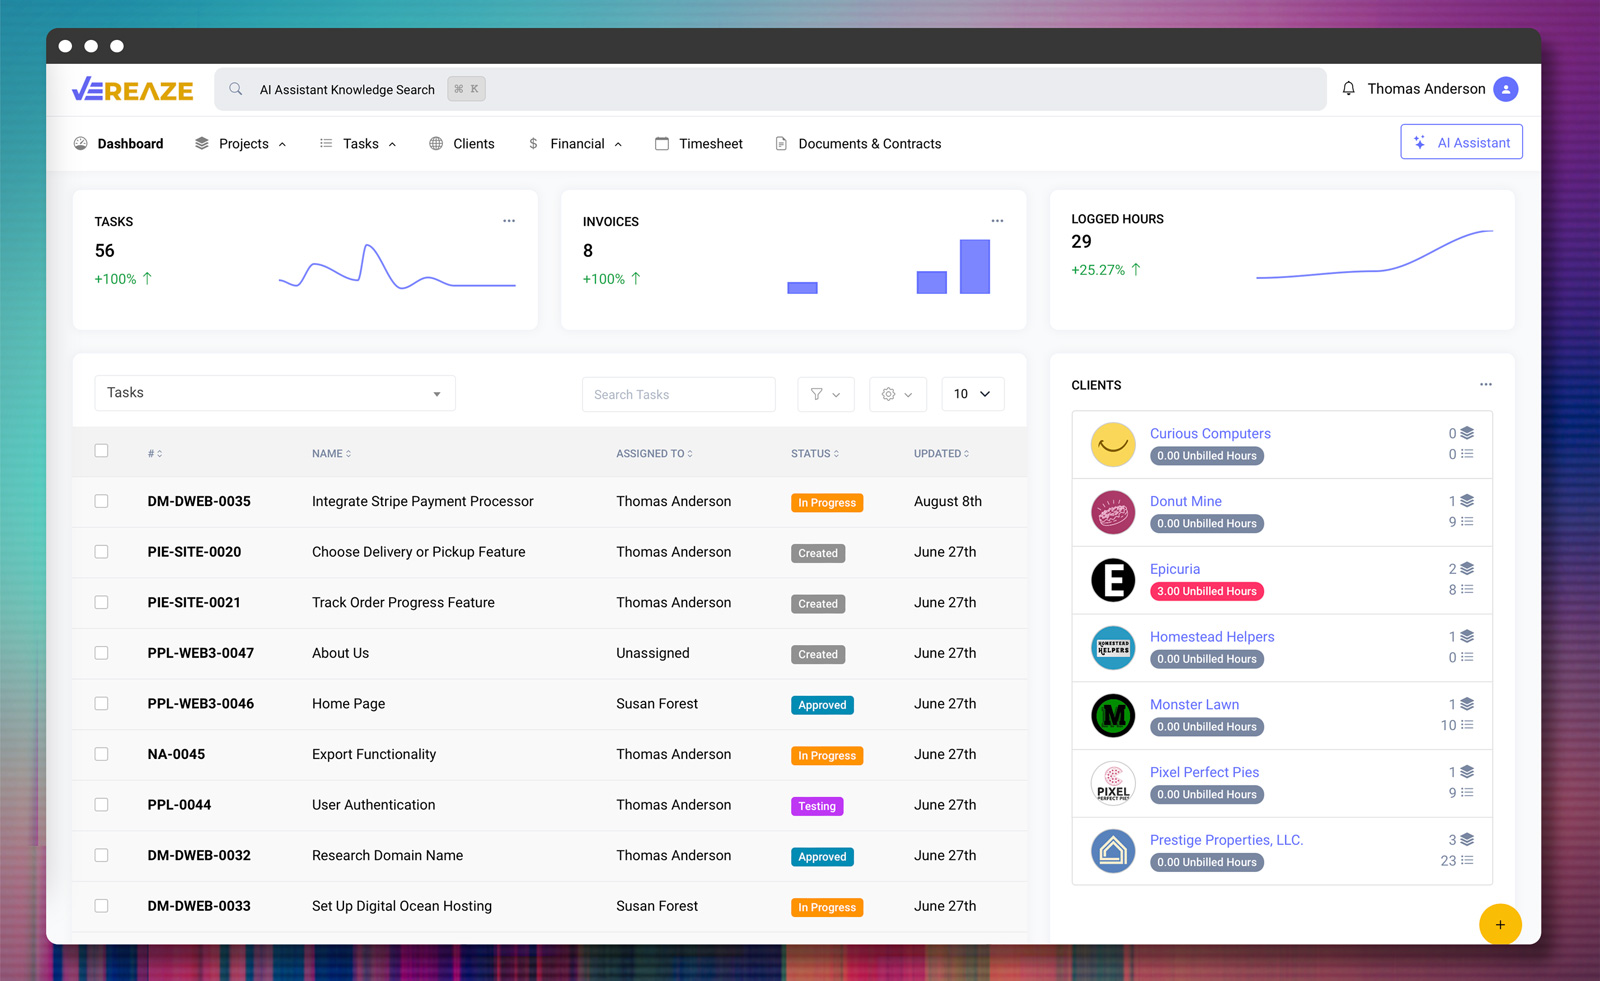This screenshot has width=1600, height=981.
Task: Change rows per page dropdown showing 10
Action: pyautogui.click(x=972, y=394)
